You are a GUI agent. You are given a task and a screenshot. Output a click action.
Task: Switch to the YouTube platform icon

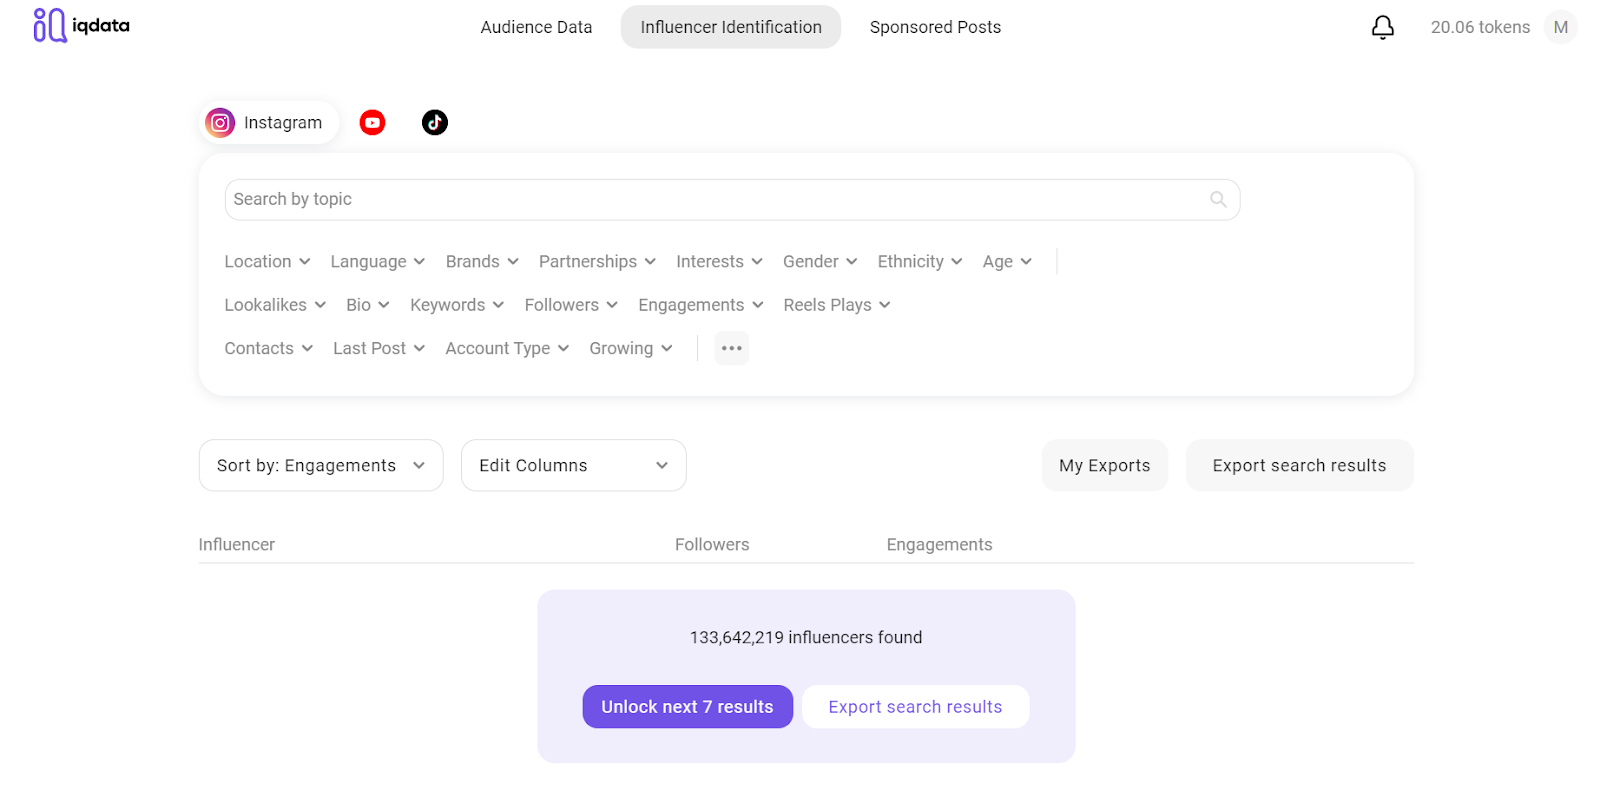coord(372,123)
